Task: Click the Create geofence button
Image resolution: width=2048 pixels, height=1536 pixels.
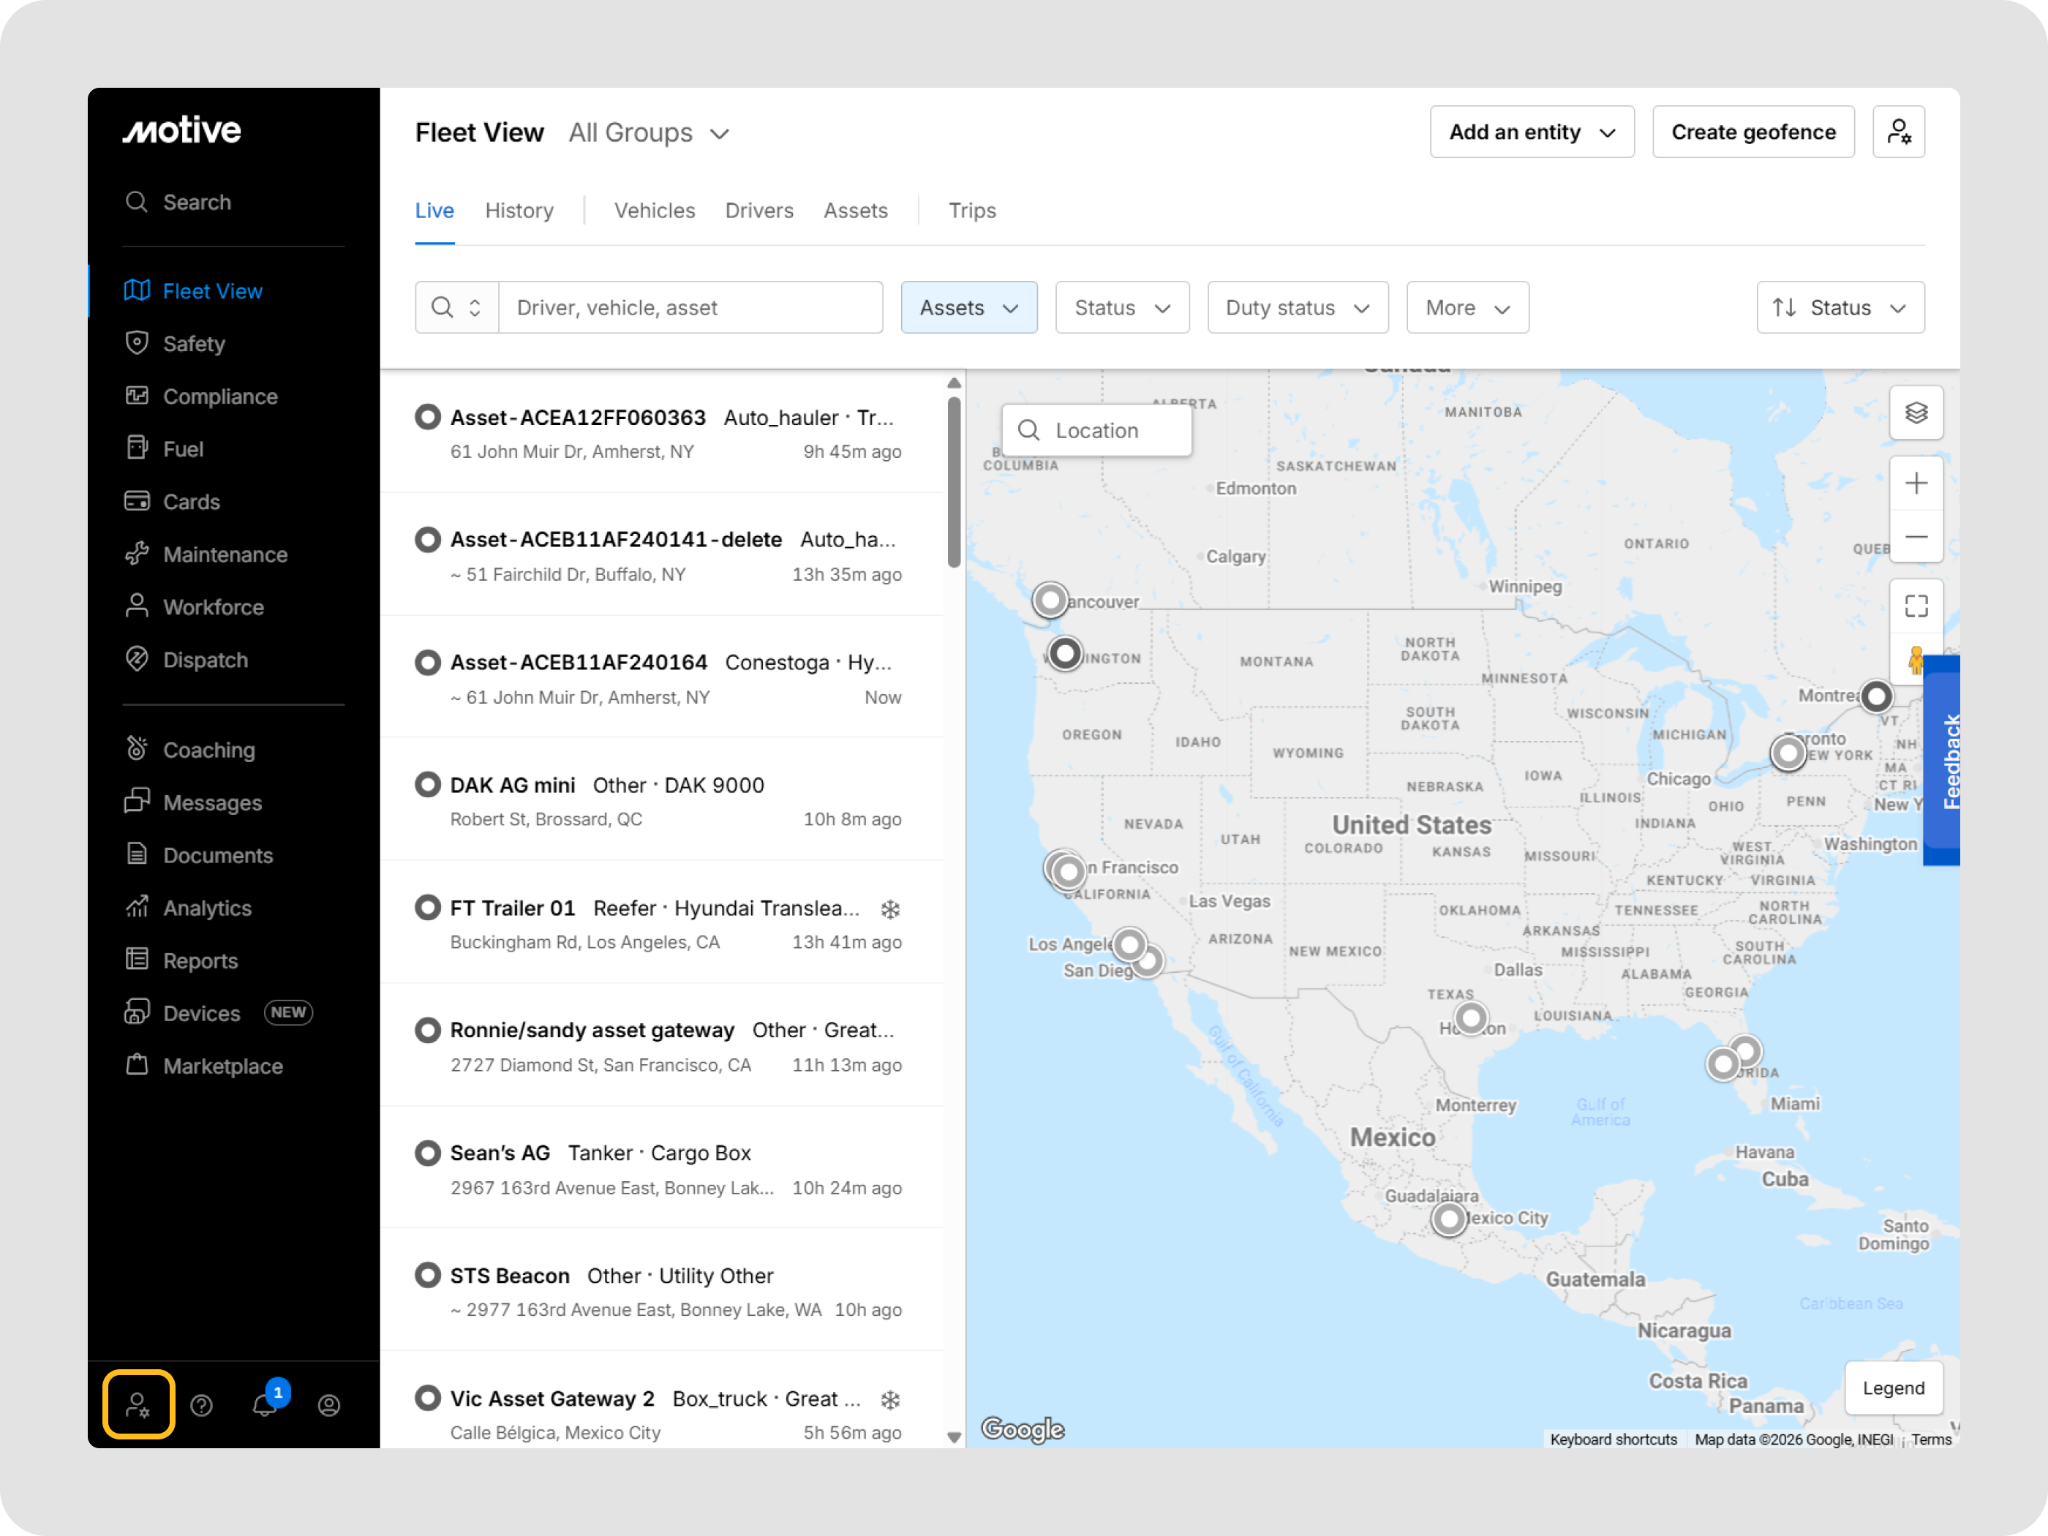Action: pyautogui.click(x=1752, y=132)
